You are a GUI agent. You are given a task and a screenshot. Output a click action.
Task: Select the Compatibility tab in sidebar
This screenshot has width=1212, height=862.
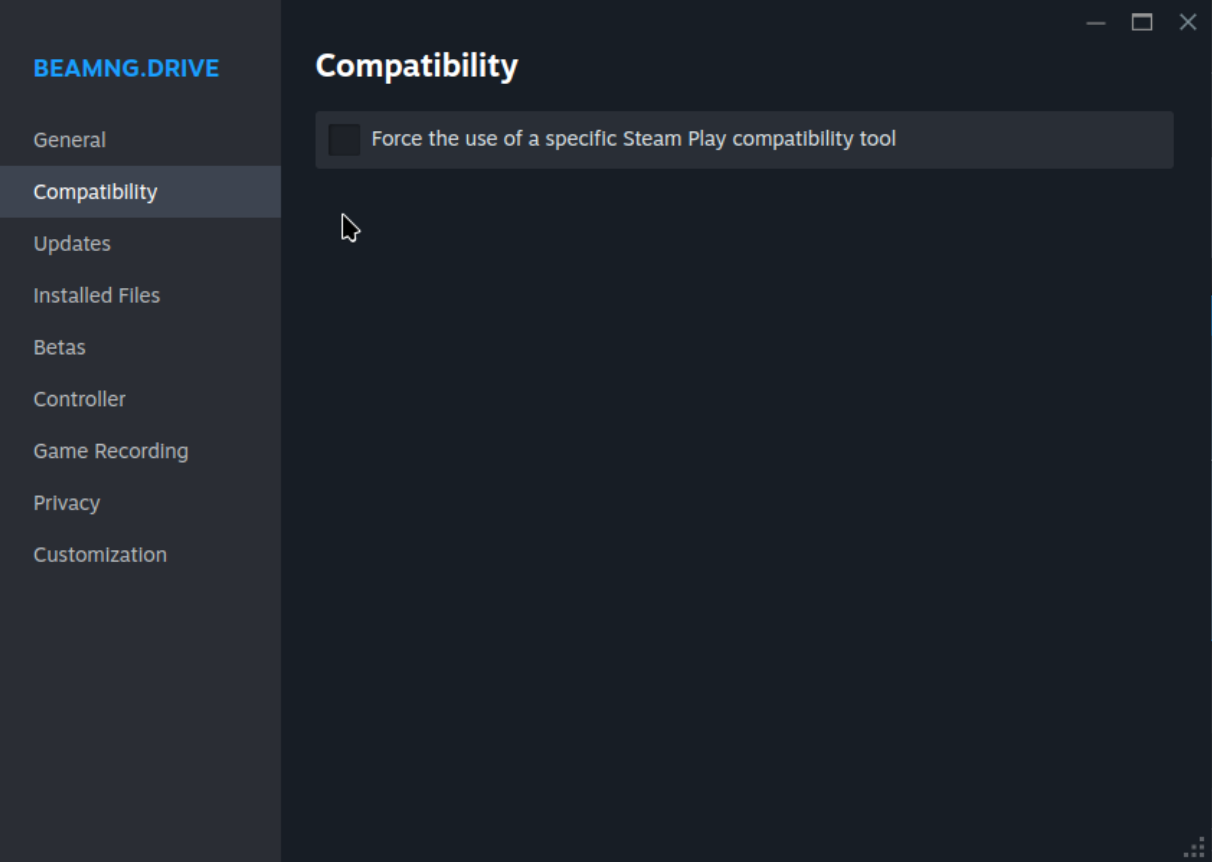coord(95,192)
